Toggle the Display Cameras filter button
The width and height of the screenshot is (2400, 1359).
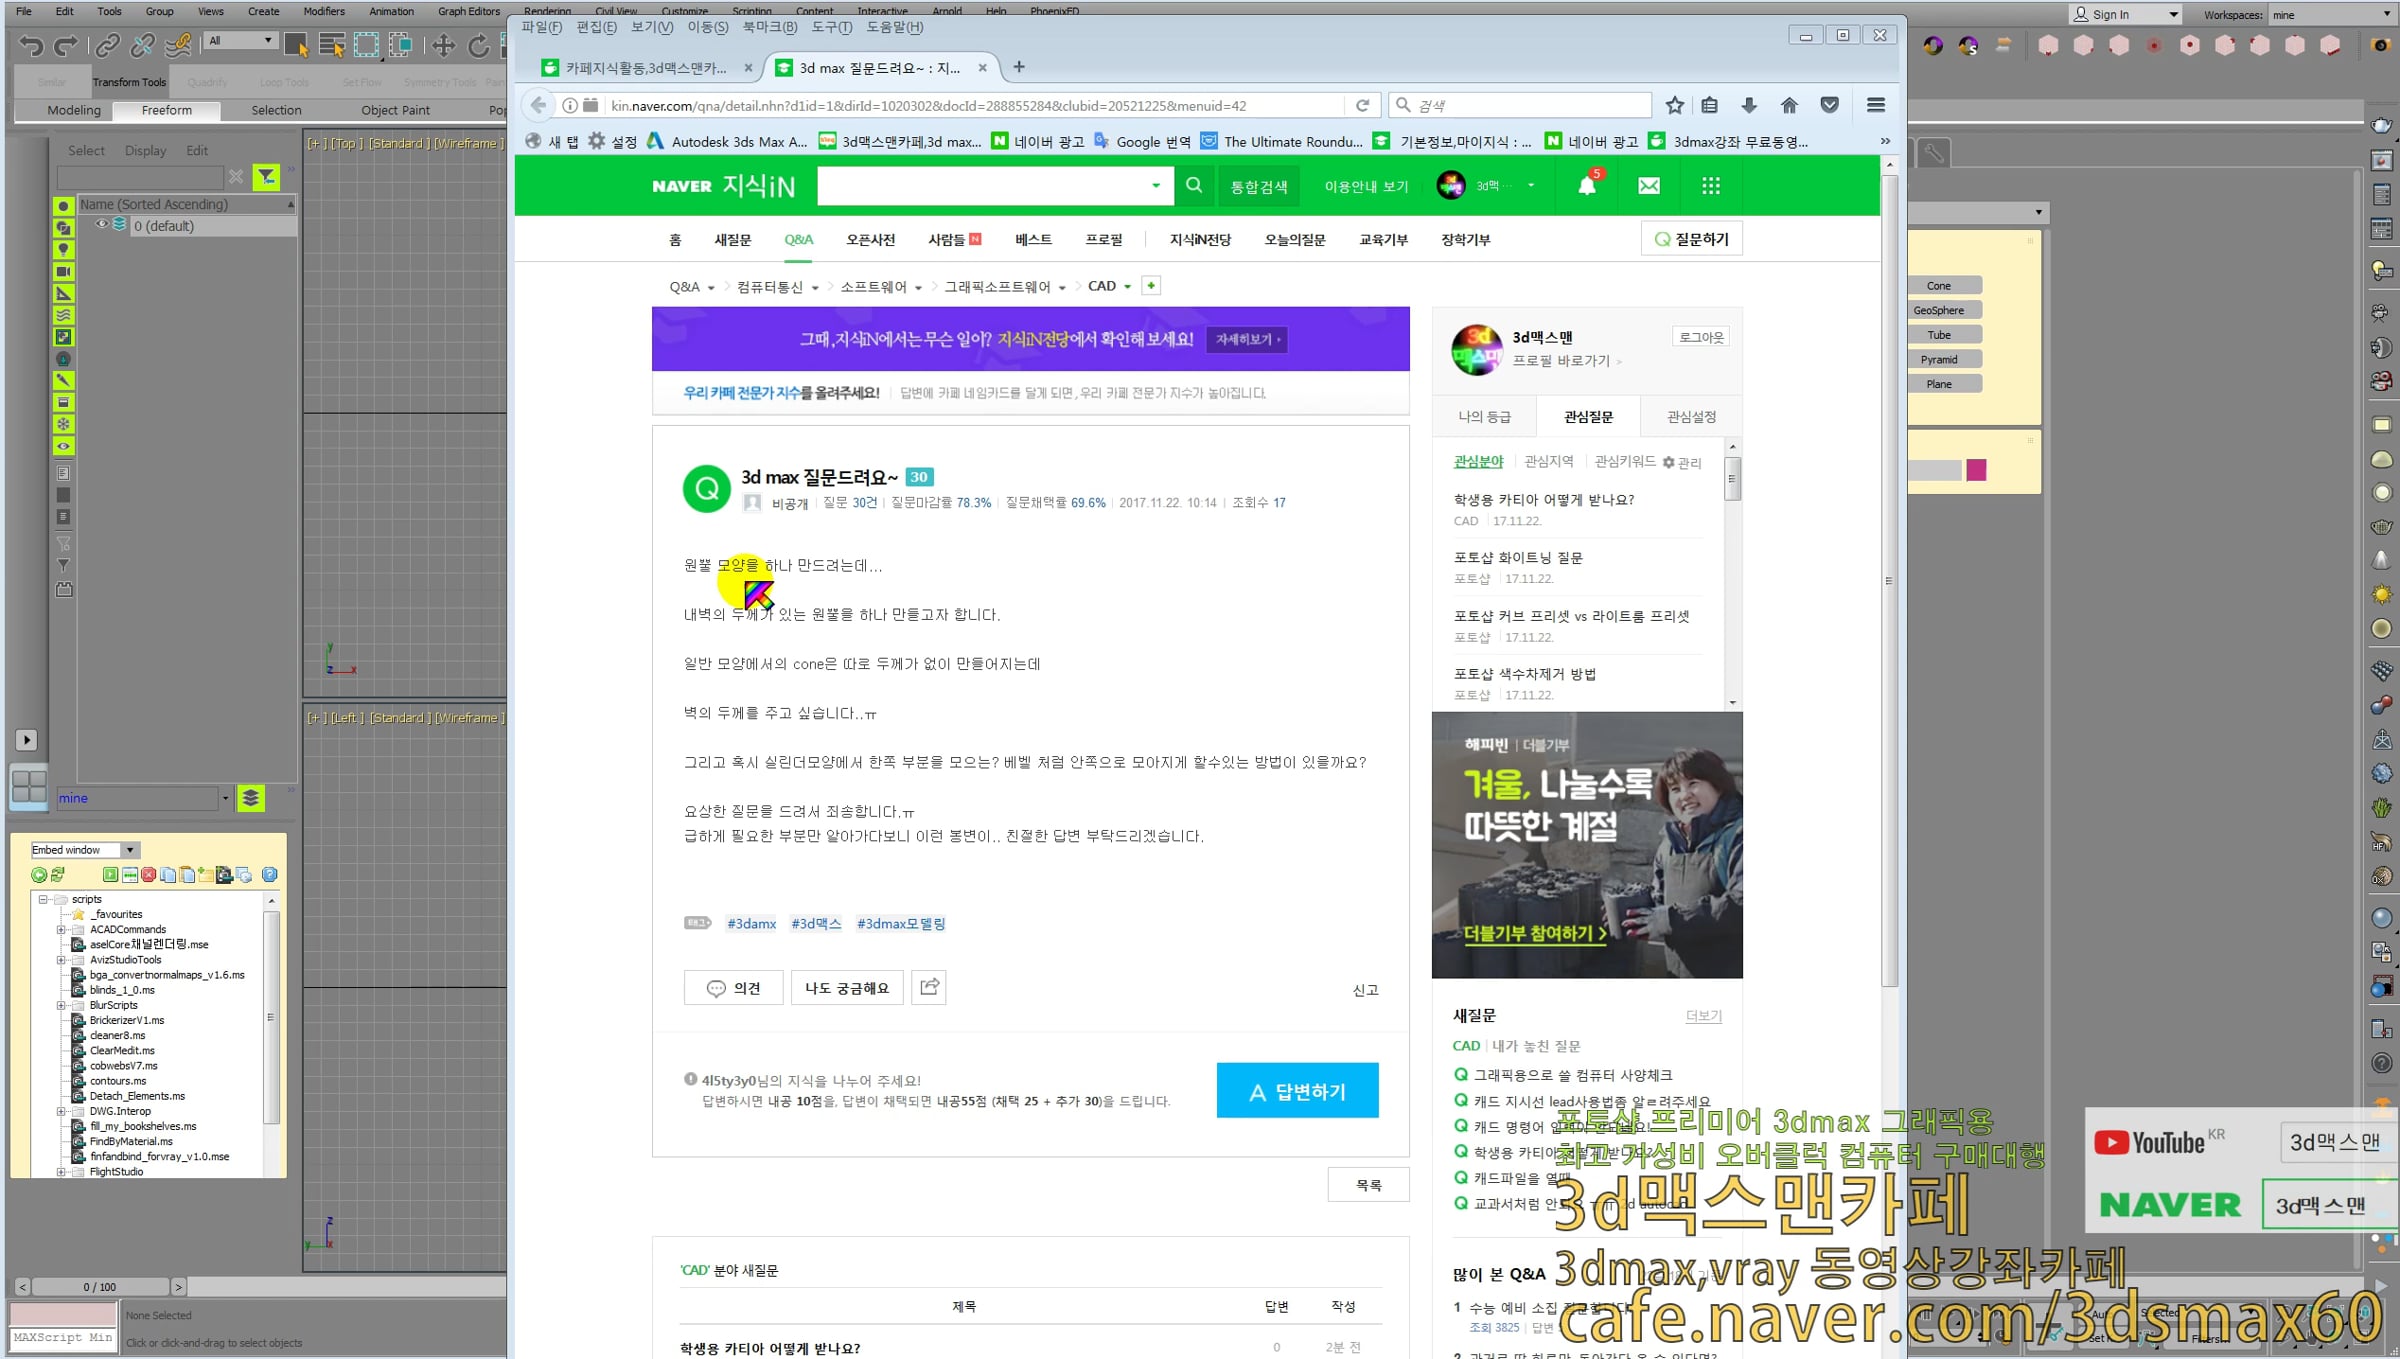pyautogui.click(x=63, y=272)
